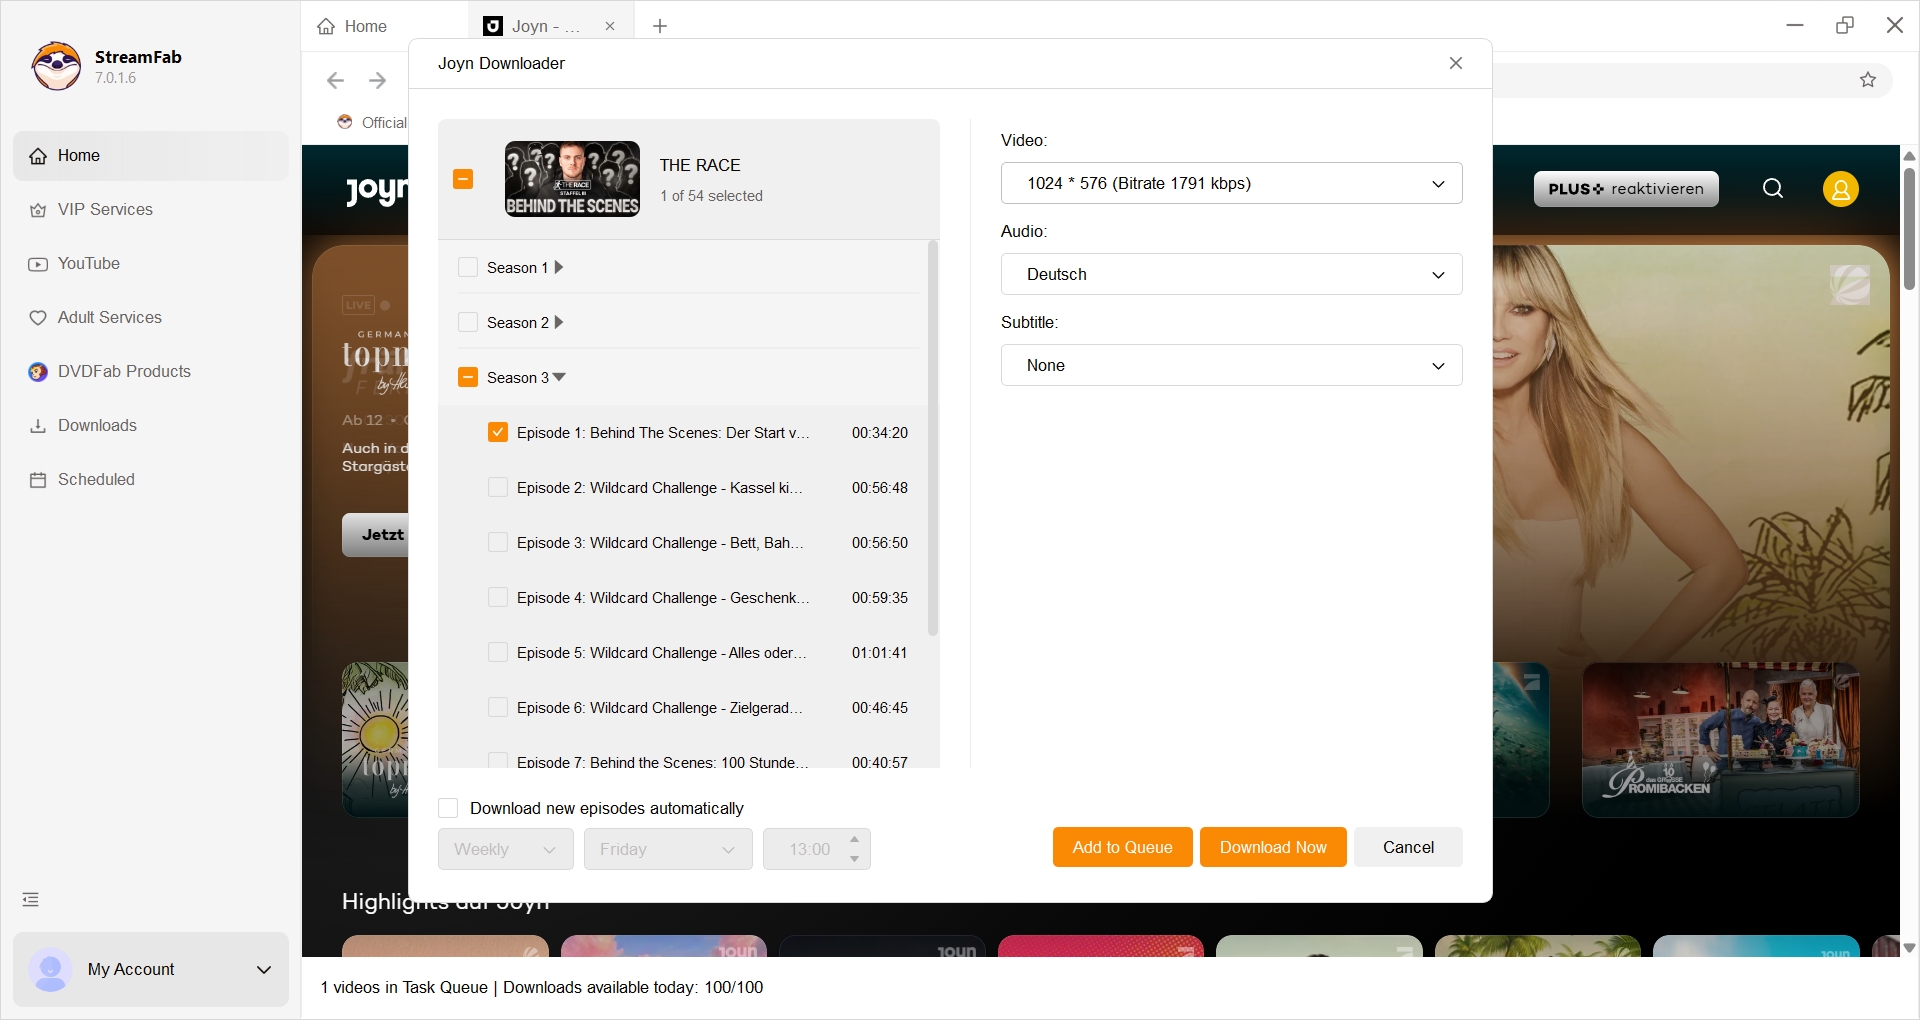Increment the 13:00 schedule time
The image size is (1920, 1020).
pyautogui.click(x=853, y=840)
